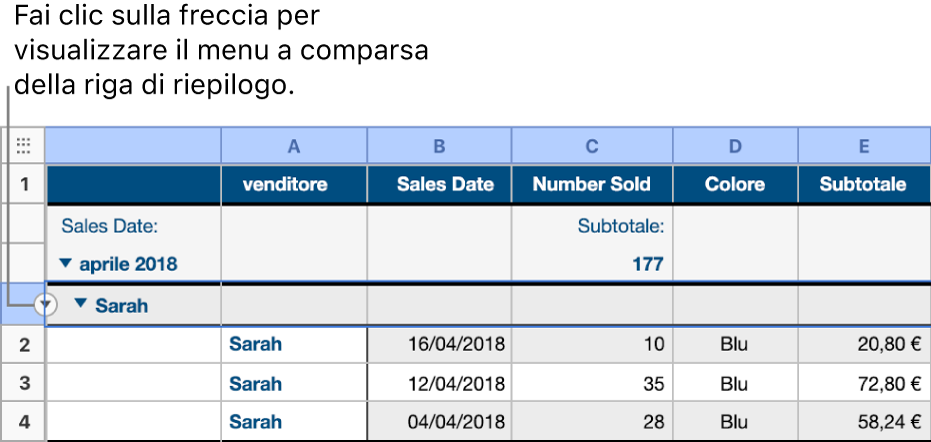Viewport: 931px width, 442px height.
Task: Select column D header
Action: (735, 146)
